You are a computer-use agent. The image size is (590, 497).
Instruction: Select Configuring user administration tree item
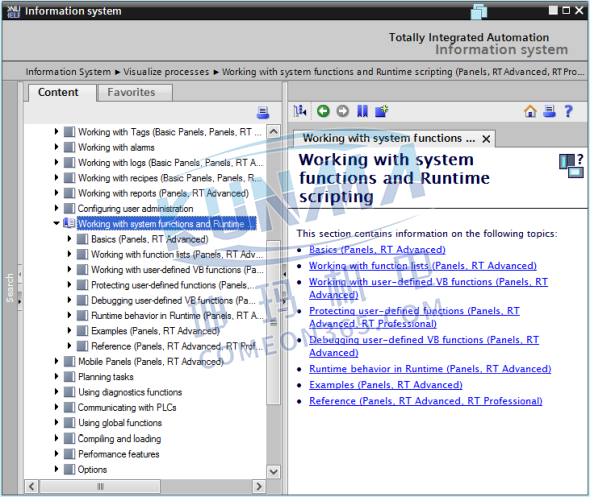tap(135, 208)
